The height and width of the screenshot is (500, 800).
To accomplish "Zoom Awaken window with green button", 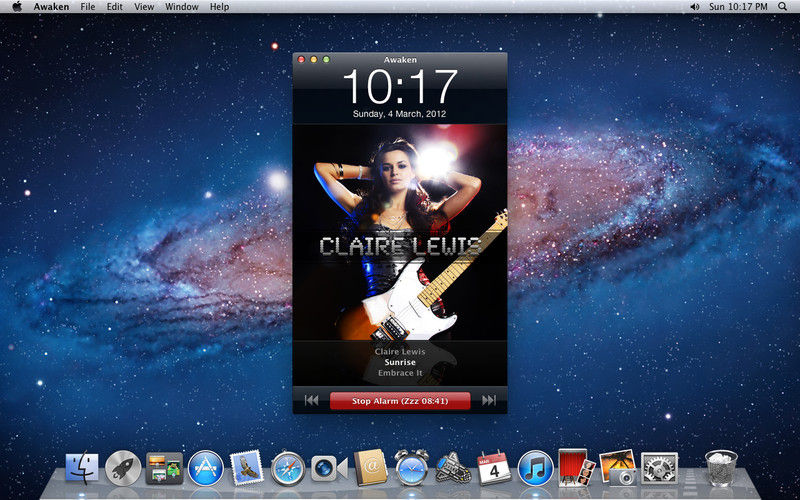I will coord(326,60).
